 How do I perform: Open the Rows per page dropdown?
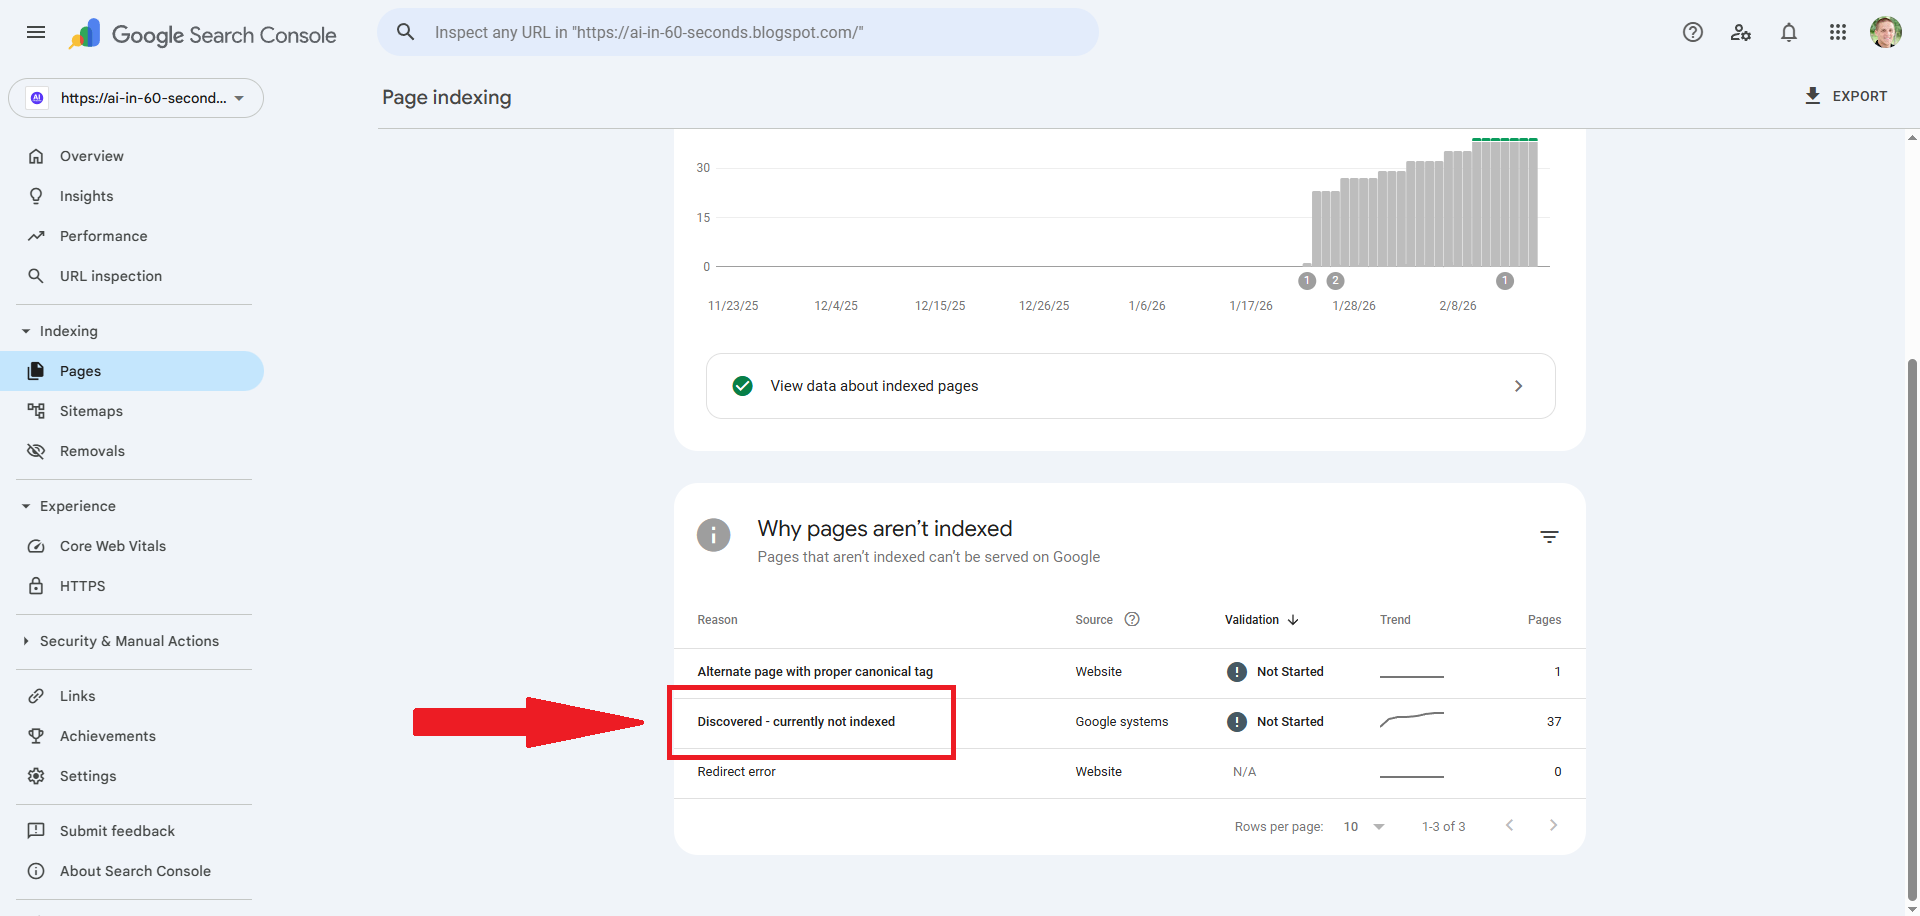click(1363, 826)
